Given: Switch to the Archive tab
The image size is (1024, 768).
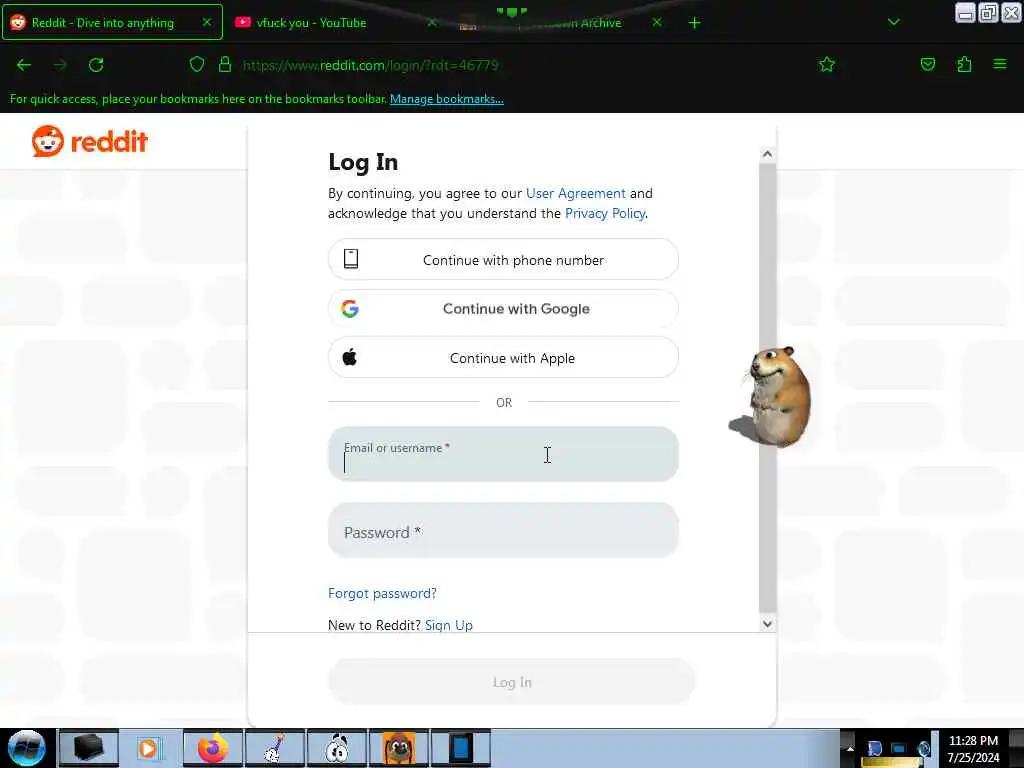Looking at the screenshot, I should click(562, 22).
